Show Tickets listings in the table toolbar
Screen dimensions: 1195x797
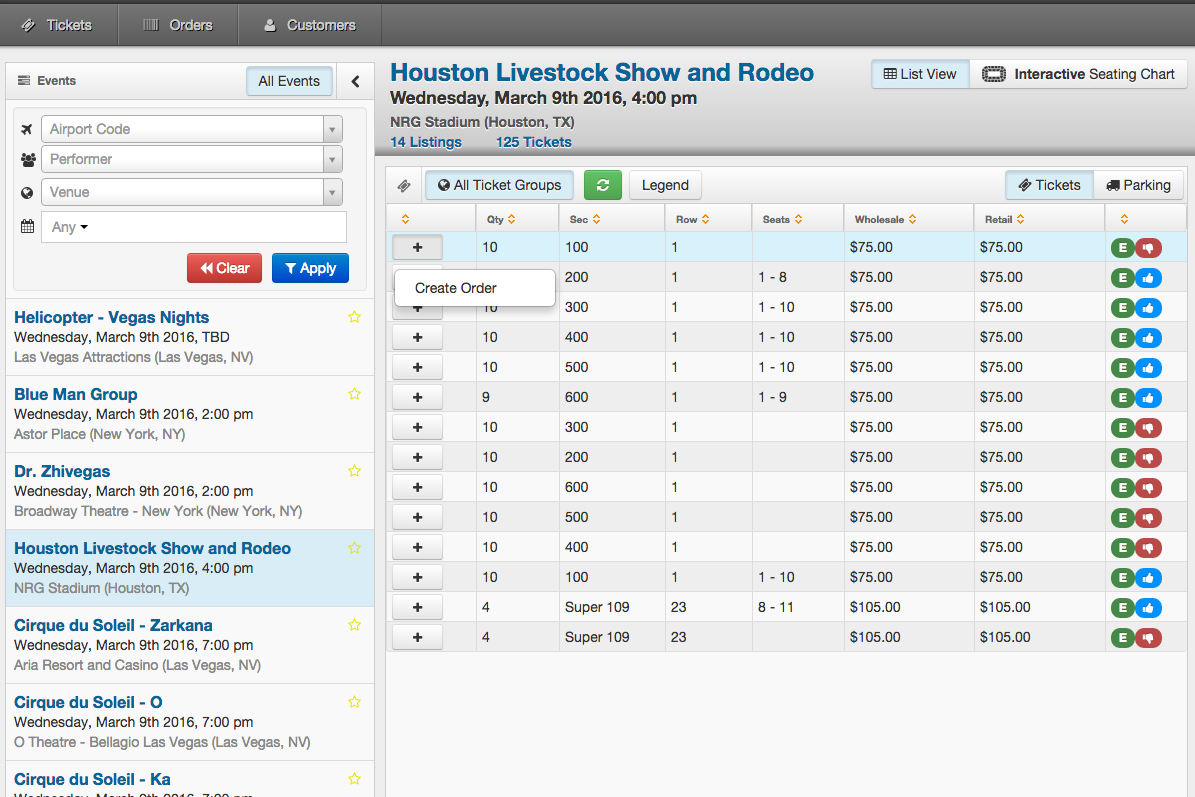[1049, 185]
